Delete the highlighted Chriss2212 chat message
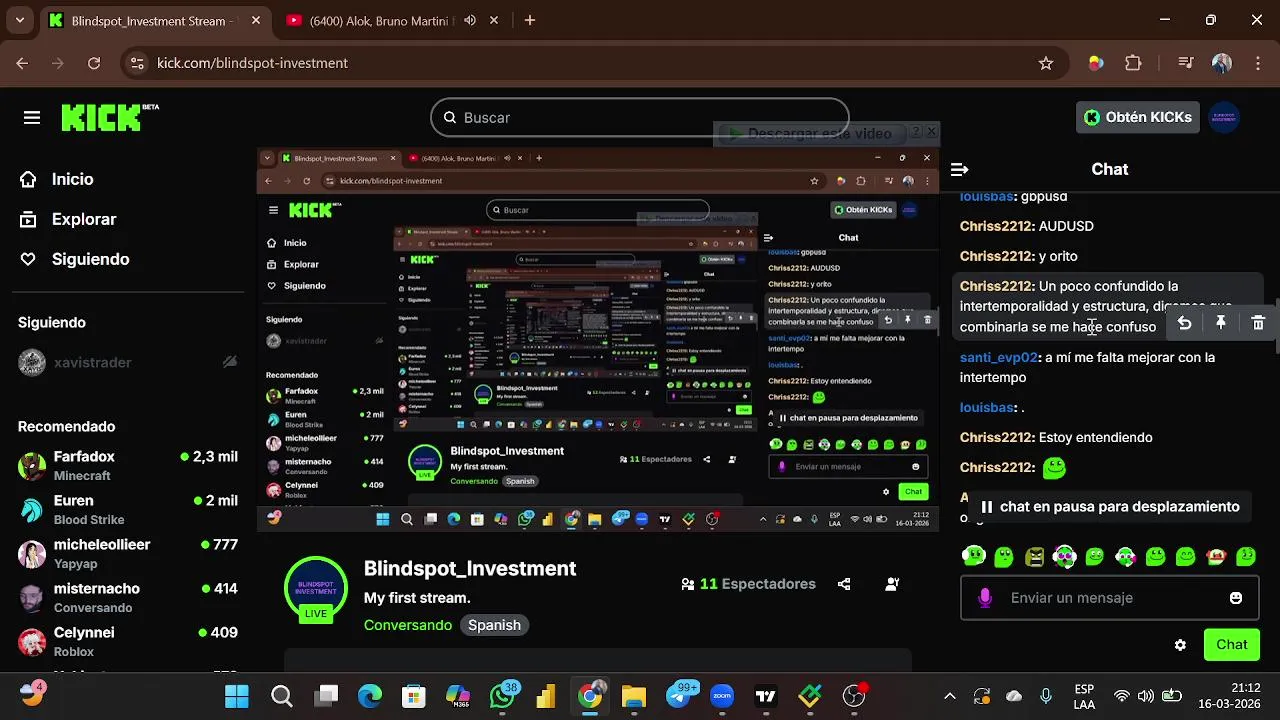Screen dimensions: 1280x720 (1258, 323)
